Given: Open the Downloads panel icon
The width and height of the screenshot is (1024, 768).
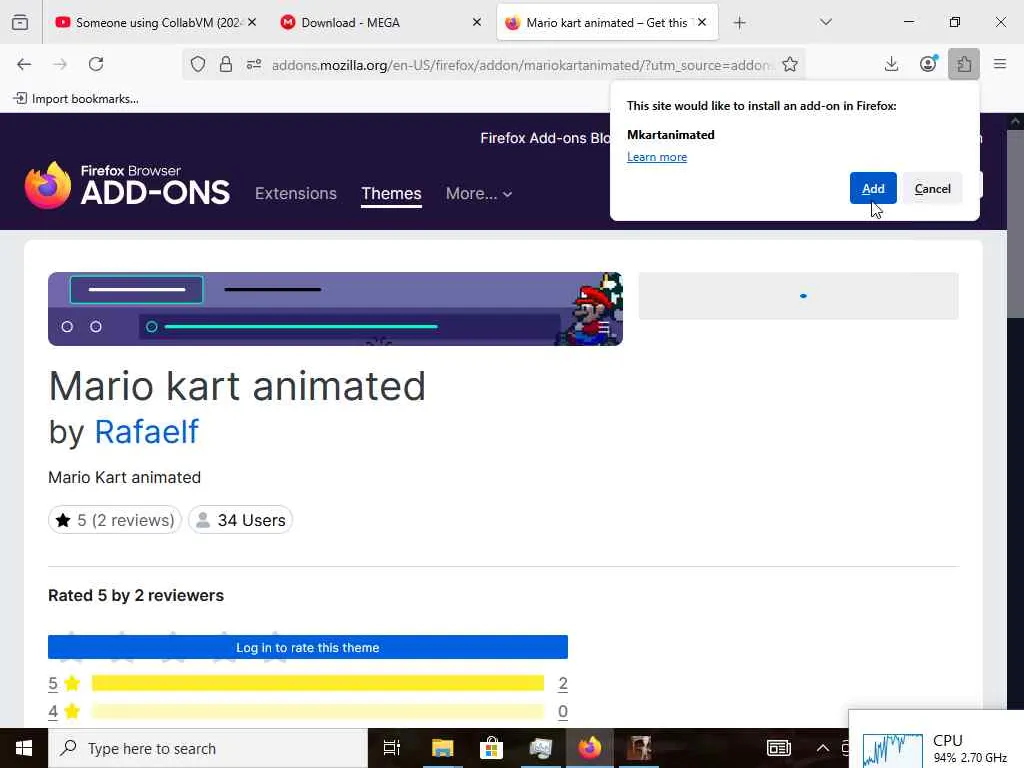Looking at the screenshot, I should [x=891, y=64].
